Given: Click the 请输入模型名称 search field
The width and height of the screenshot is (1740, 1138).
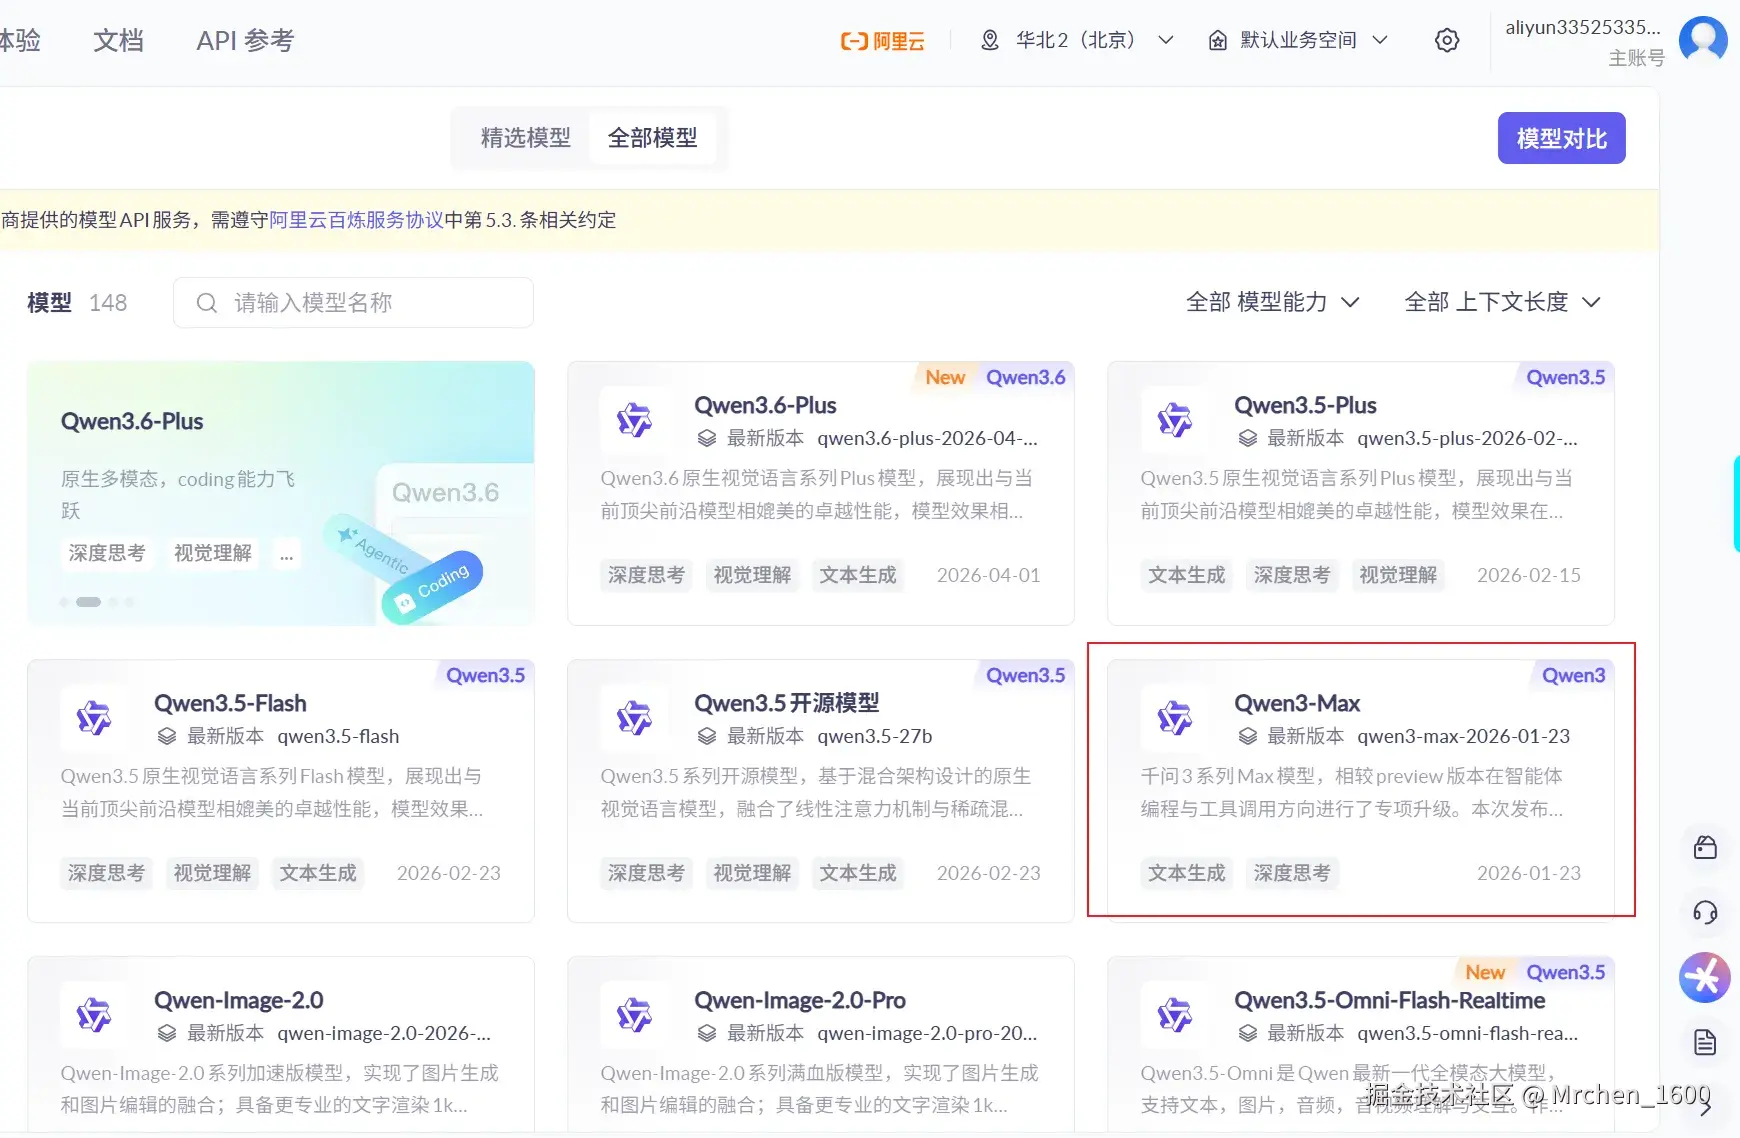Looking at the screenshot, I should pyautogui.click(x=353, y=302).
